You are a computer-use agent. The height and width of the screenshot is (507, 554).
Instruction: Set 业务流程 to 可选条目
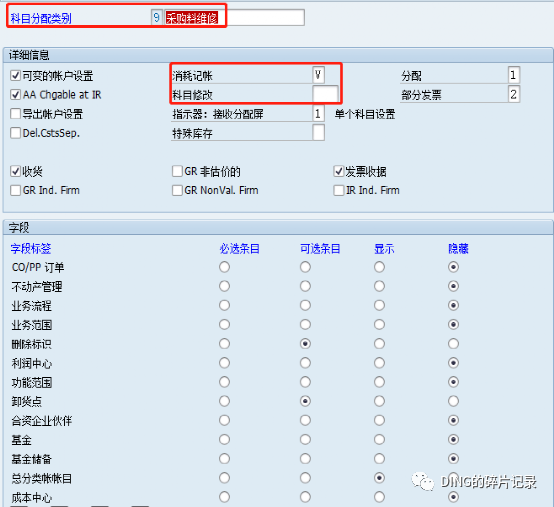tap(305, 305)
